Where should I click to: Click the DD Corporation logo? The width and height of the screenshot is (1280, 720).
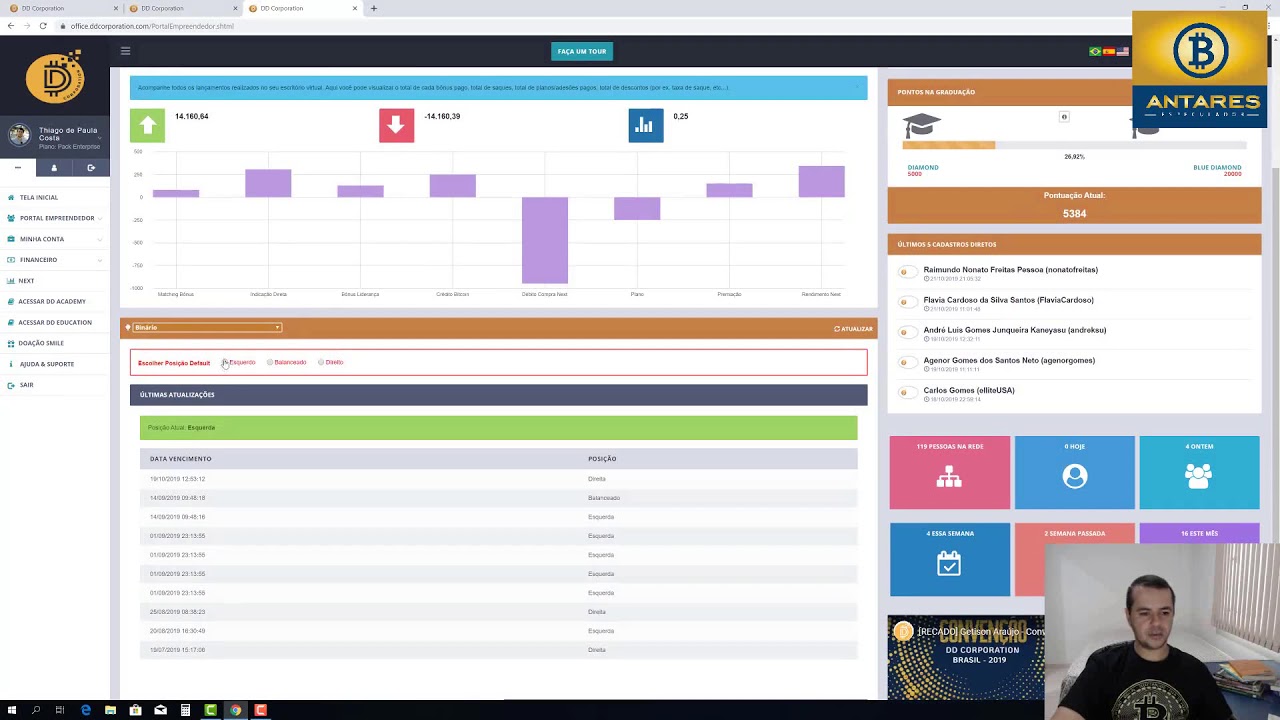[x=55, y=77]
